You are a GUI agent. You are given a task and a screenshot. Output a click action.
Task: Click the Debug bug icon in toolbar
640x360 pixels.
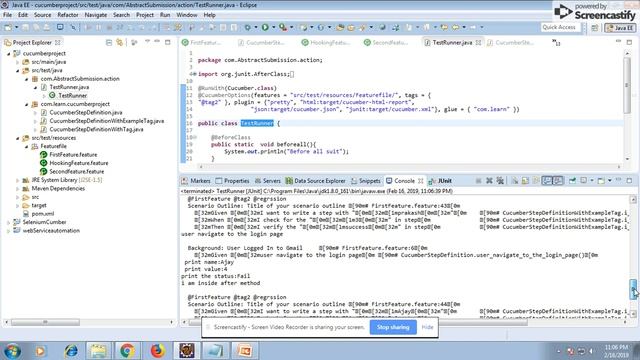pyautogui.click(x=248, y=27)
